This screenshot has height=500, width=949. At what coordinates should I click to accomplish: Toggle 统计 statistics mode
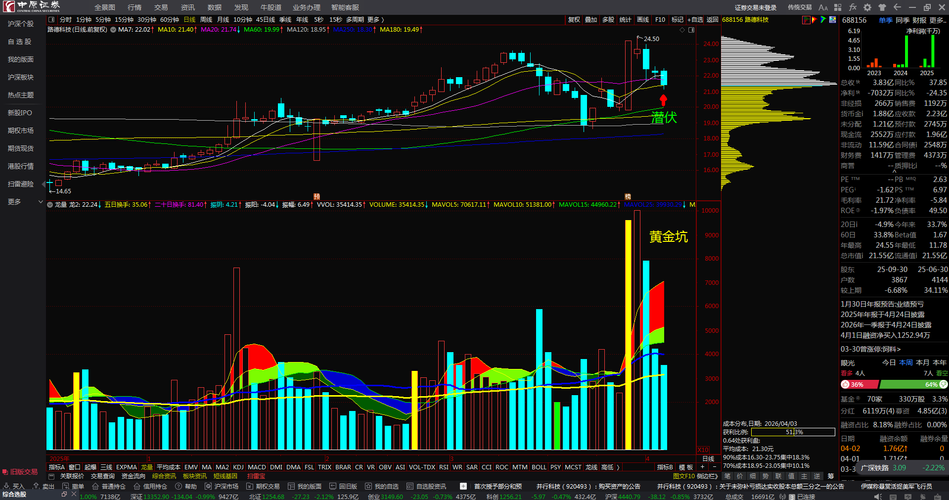click(x=625, y=20)
